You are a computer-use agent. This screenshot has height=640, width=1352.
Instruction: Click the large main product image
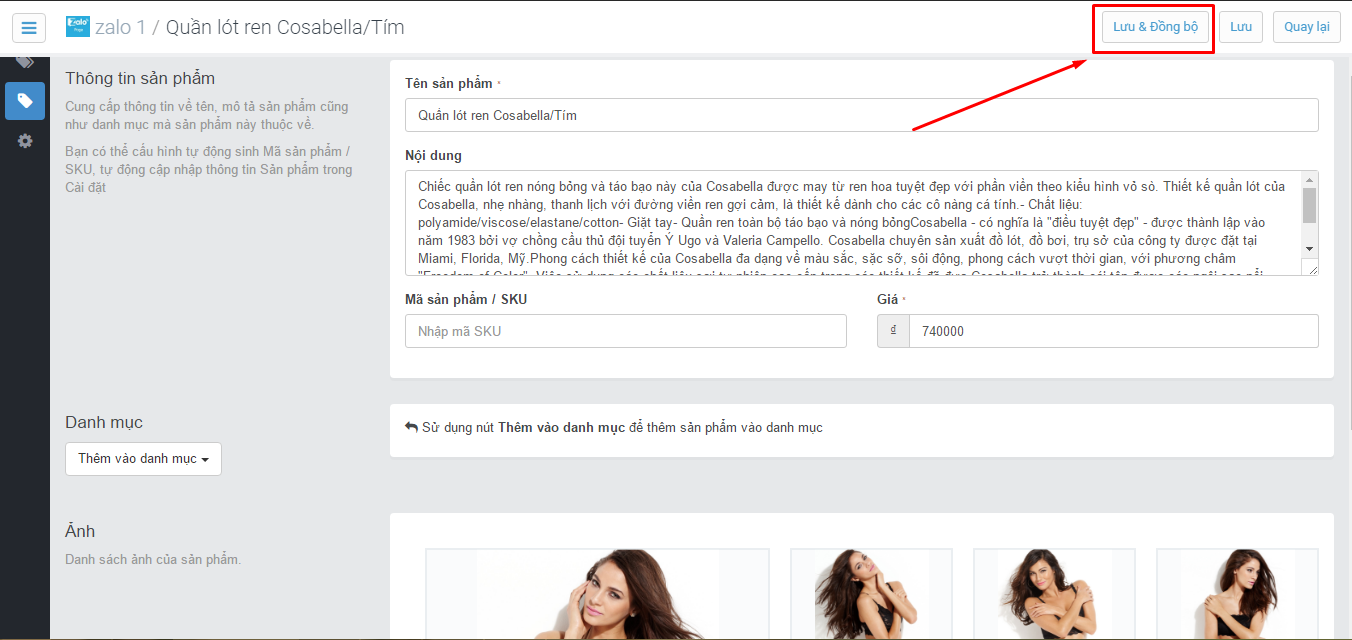pyautogui.click(x=597, y=594)
